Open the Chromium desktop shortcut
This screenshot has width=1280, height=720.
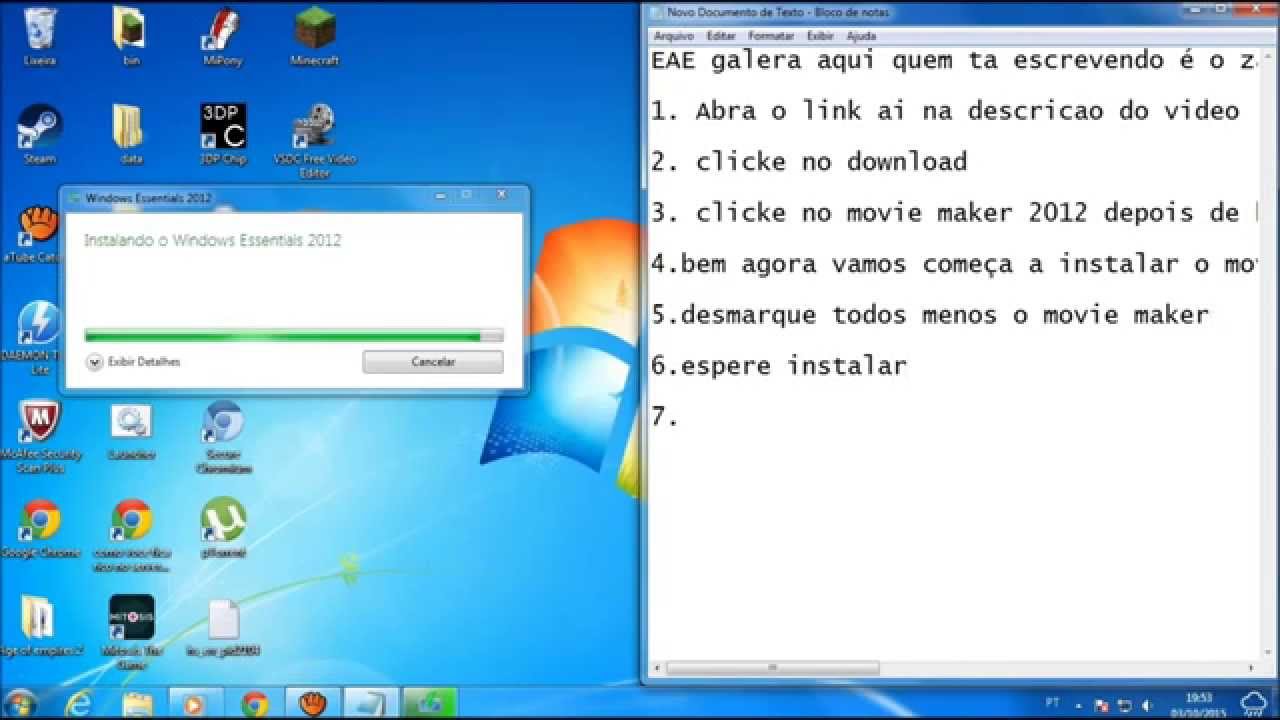(x=223, y=436)
